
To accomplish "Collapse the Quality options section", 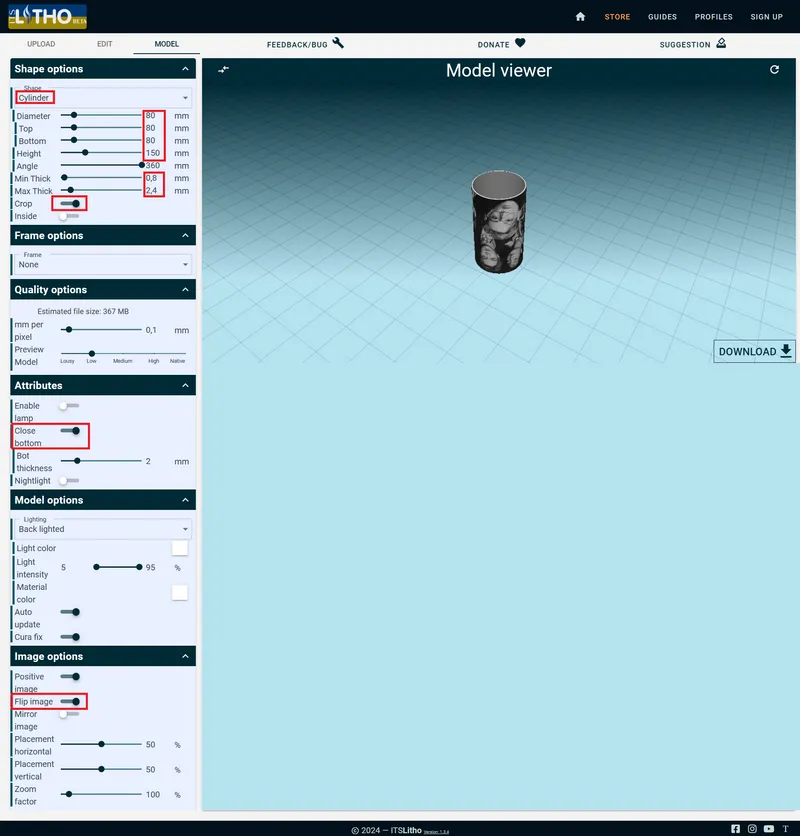I will (185, 290).
